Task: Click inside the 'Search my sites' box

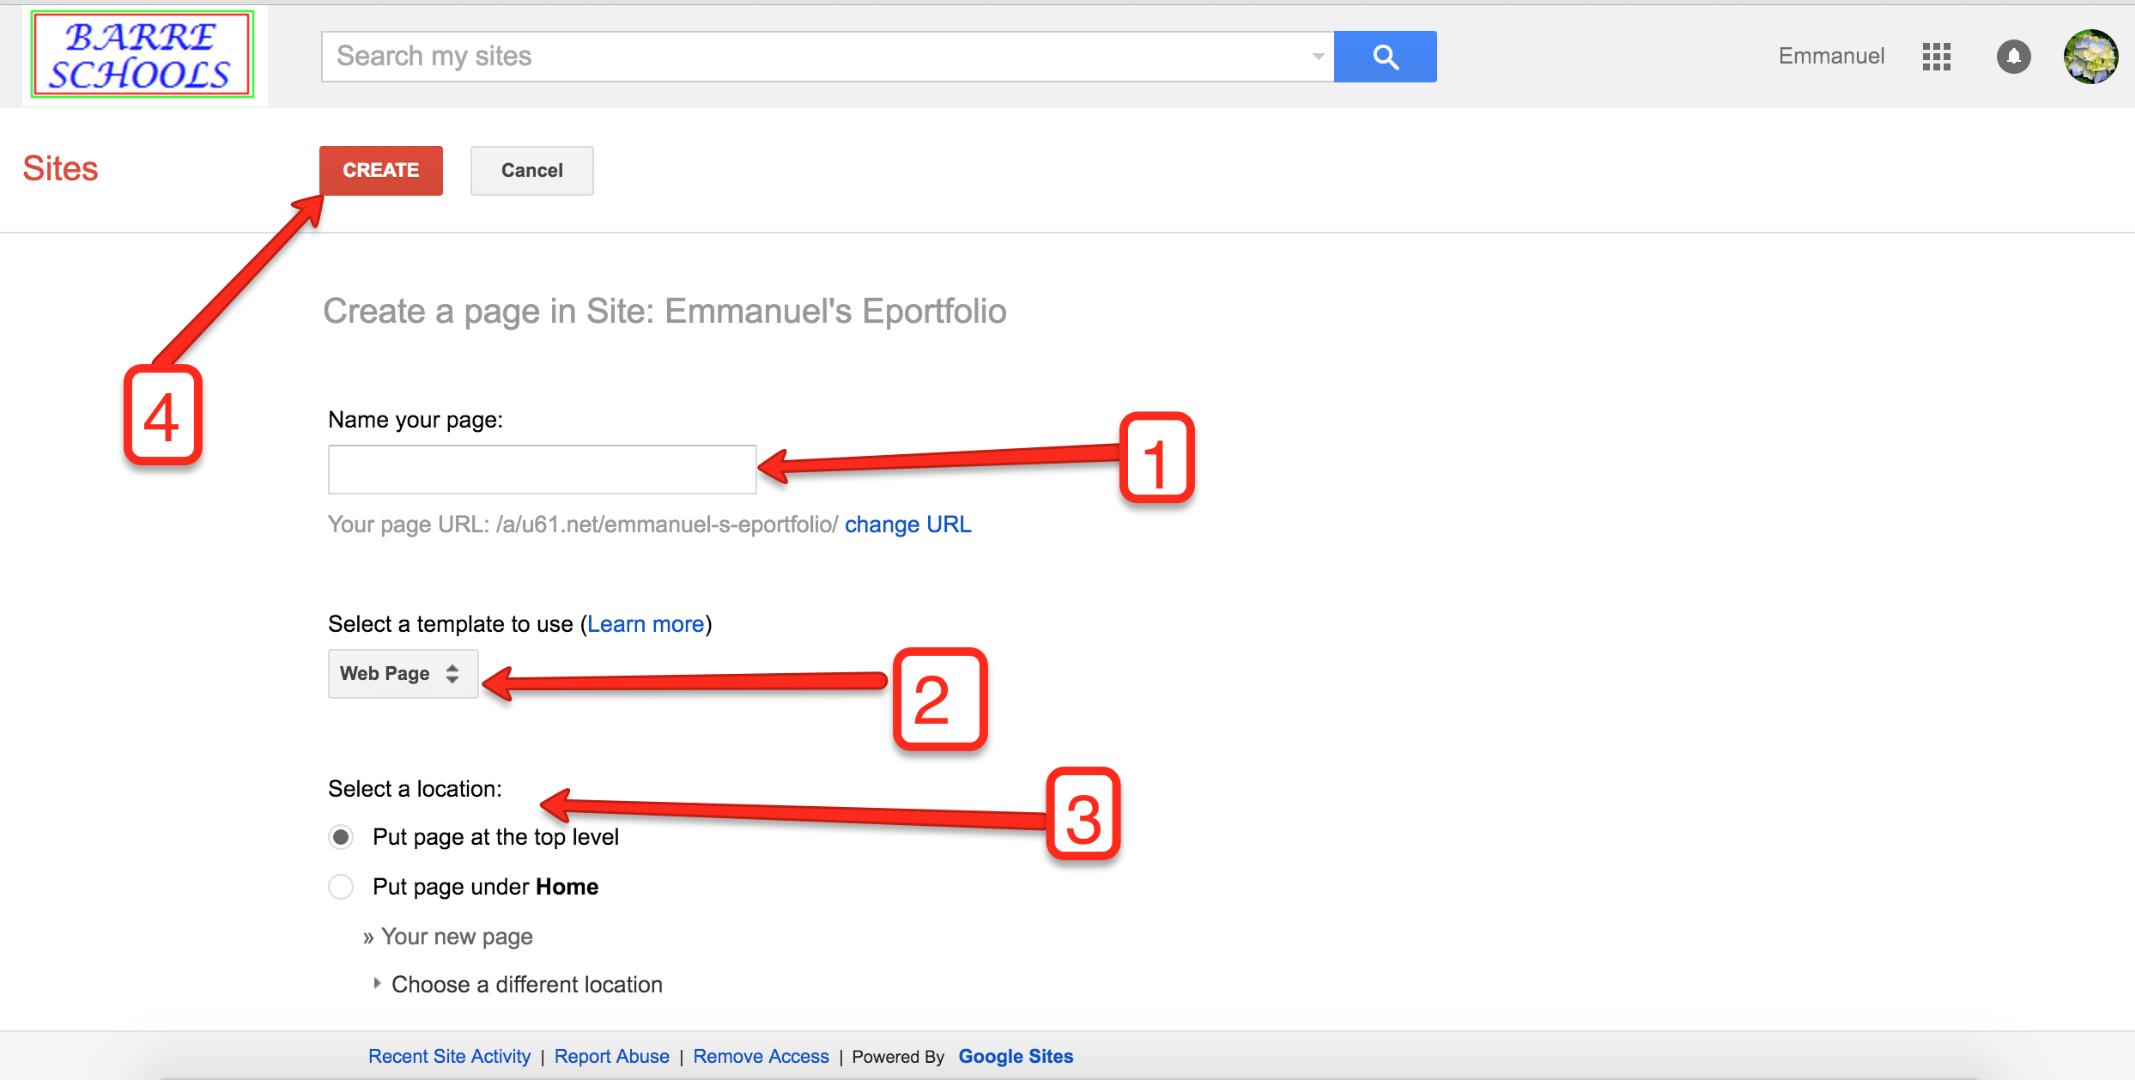Action: click(700, 56)
